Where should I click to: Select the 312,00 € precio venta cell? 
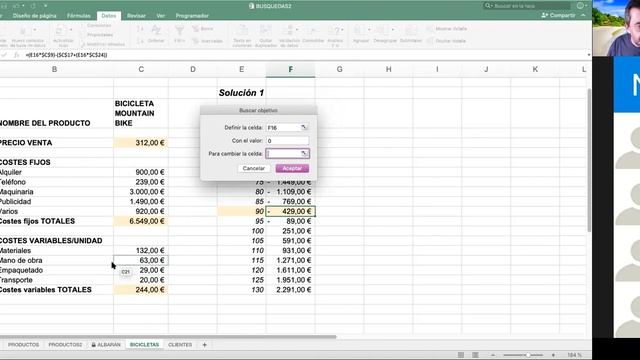point(141,143)
